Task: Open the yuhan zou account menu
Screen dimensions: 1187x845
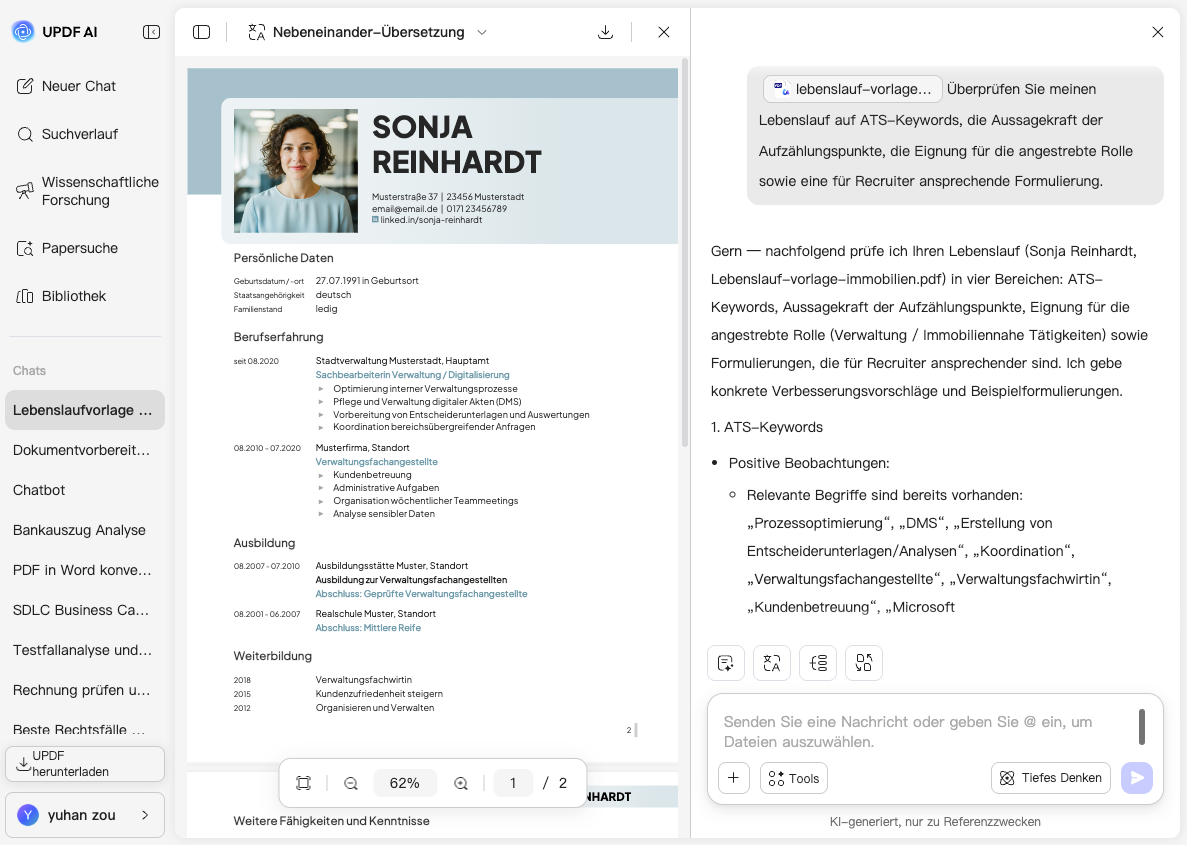Action: [x=85, y=815]
